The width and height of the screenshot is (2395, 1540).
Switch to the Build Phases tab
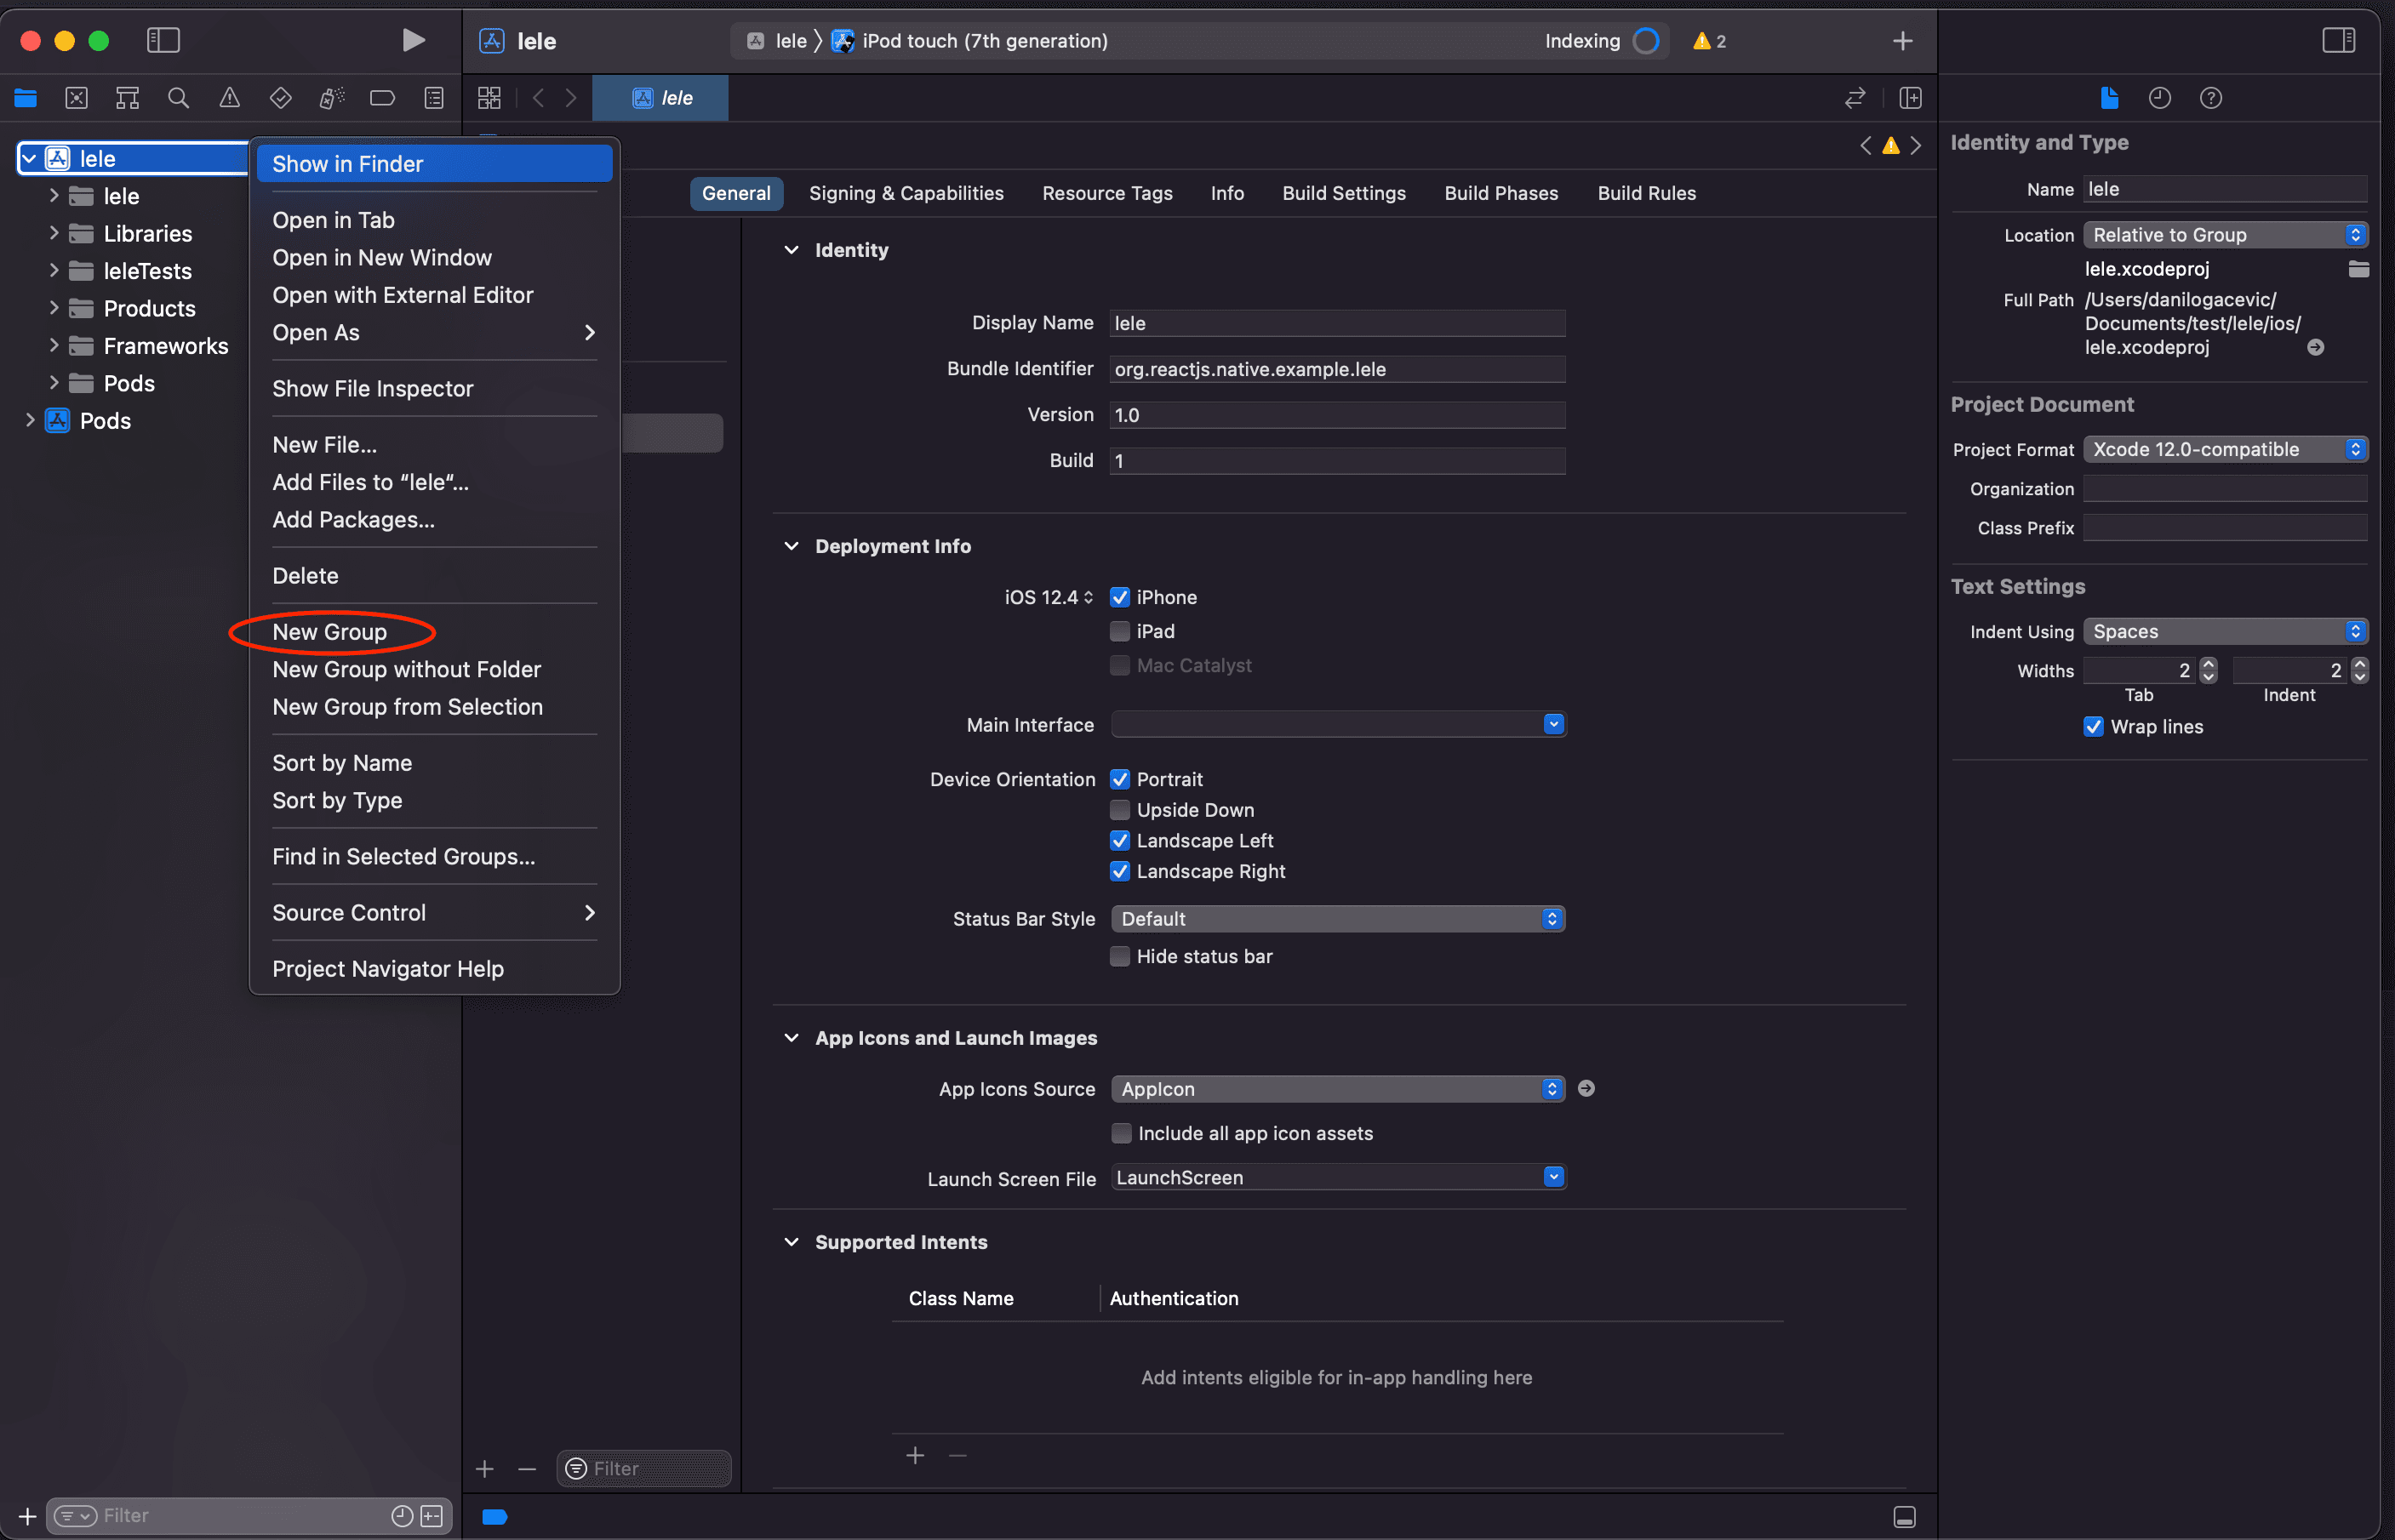point(1501,193)
